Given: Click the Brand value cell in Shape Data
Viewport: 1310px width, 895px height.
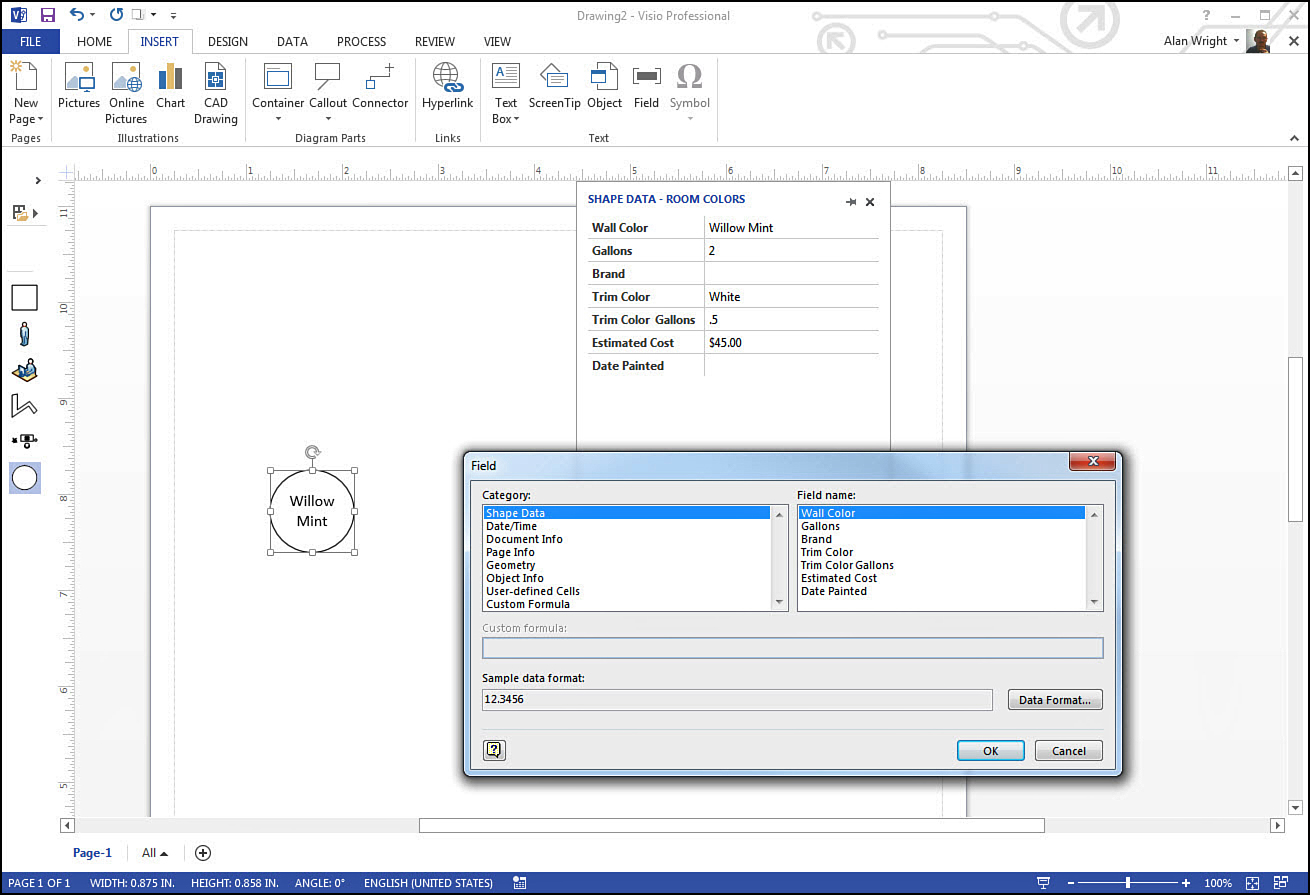Looking at the screenshot, I should pyautogui.click(x=792, y=274).
